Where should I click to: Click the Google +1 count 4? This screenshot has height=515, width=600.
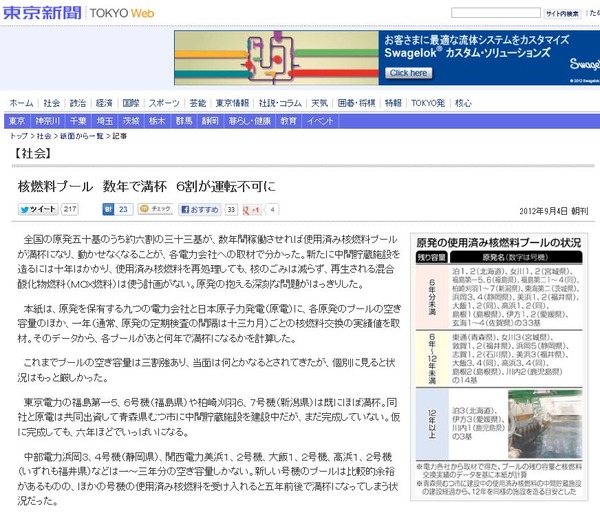(x=272, y=210)
